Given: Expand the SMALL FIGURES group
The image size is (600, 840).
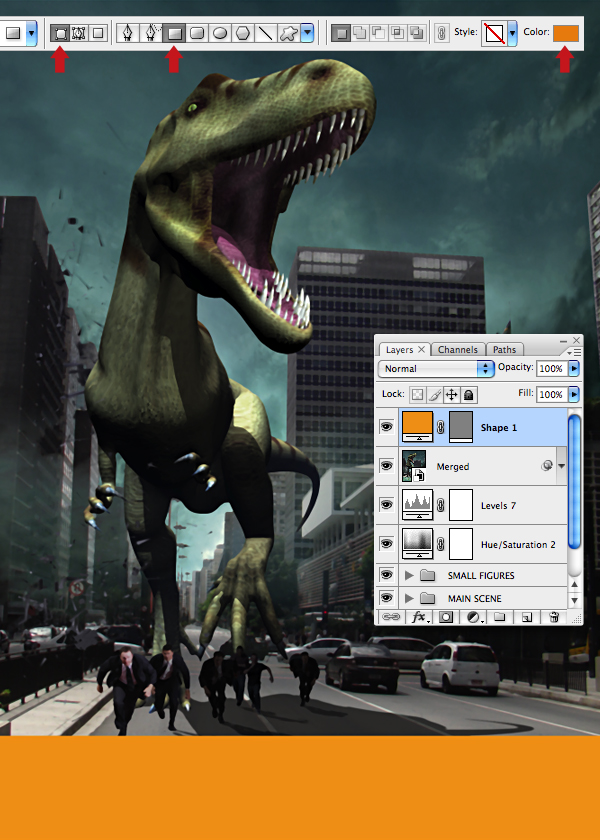Looking at the screenshot, I should pyautogui.click(x=409, y=575).
